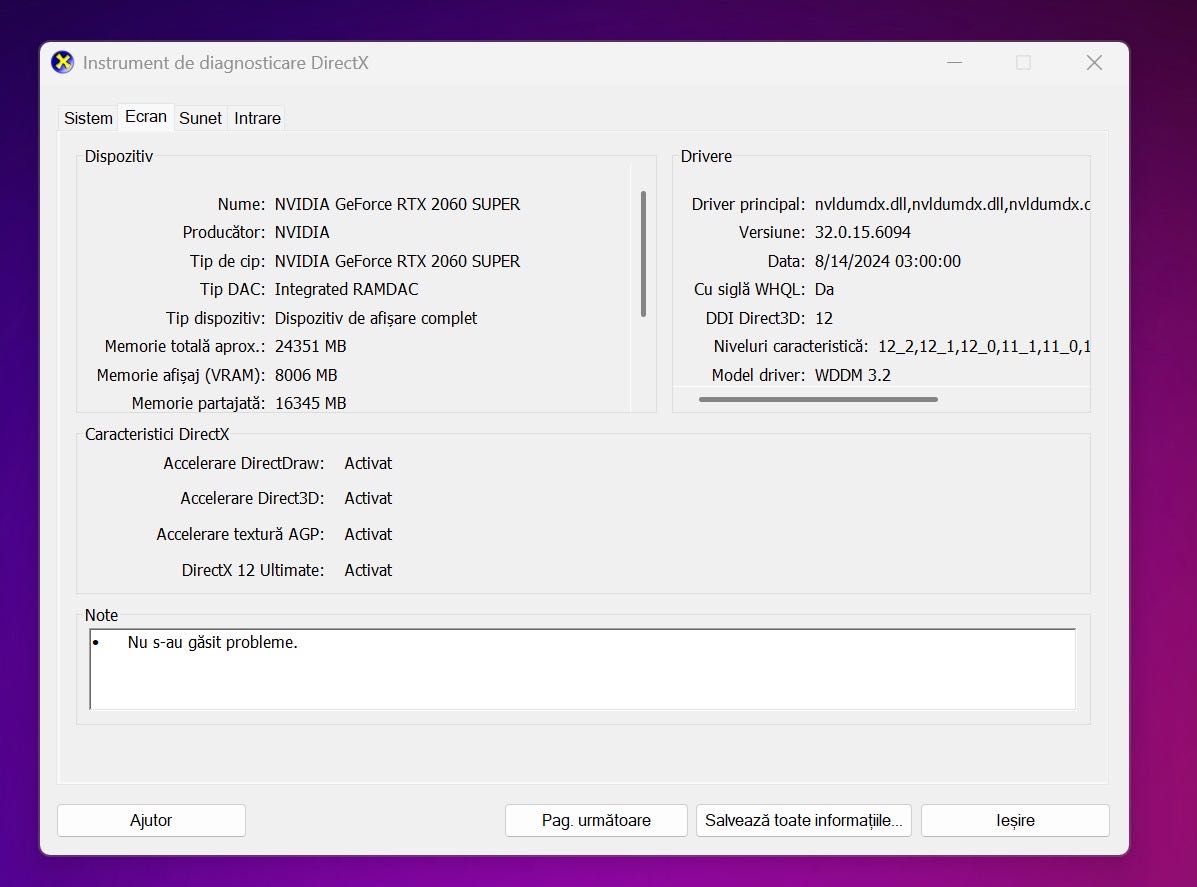Click driver model value WDDM 3.2
Screen dimensions: 1197x887
click(853, 376)
